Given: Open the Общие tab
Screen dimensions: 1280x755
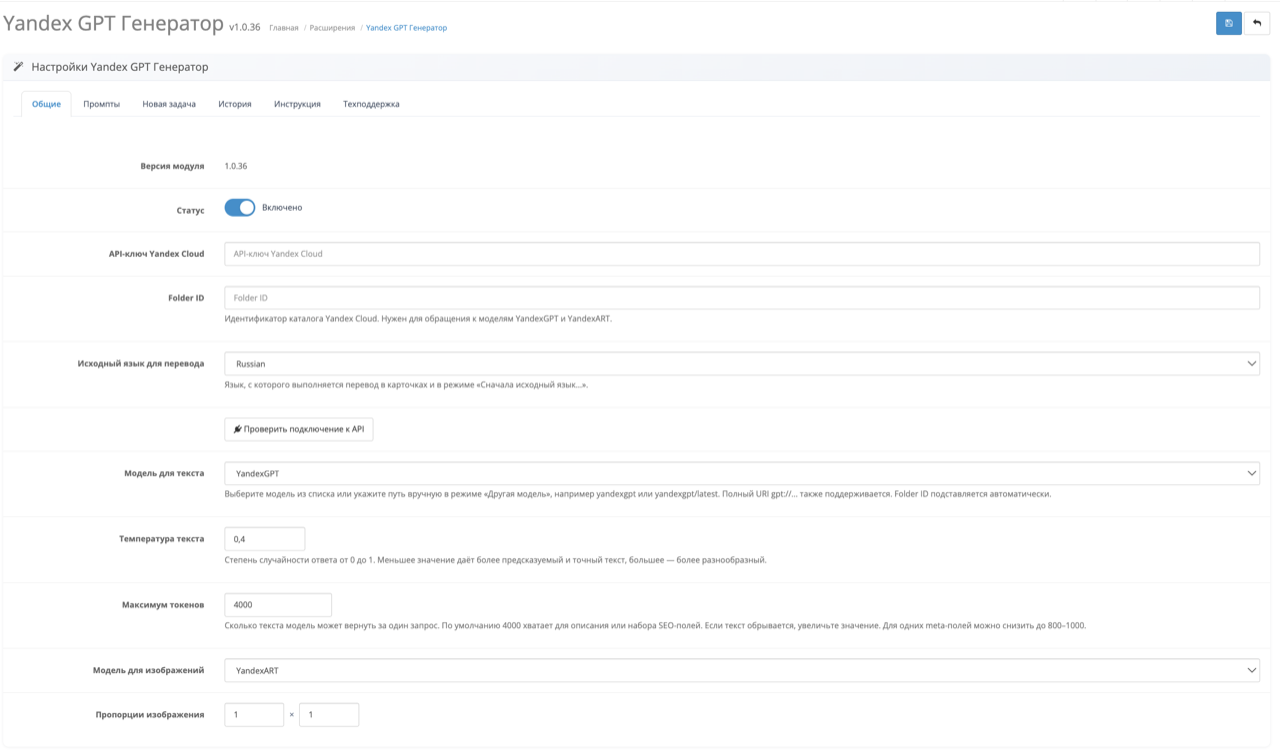Looking at the screenshot, I should tap(46, 104).
